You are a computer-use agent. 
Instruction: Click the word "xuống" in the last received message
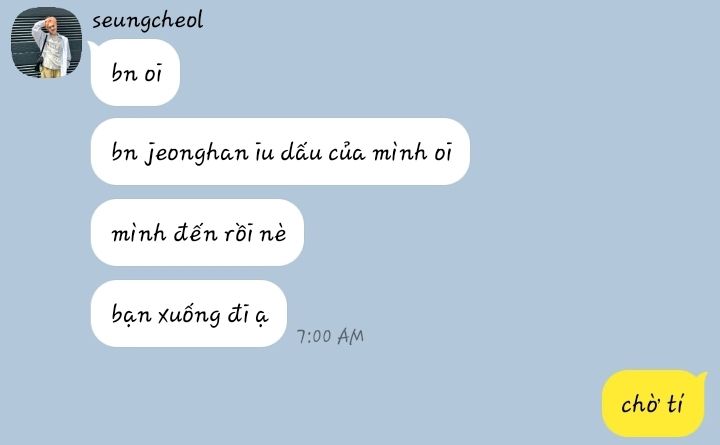click(x=189, y=316)
